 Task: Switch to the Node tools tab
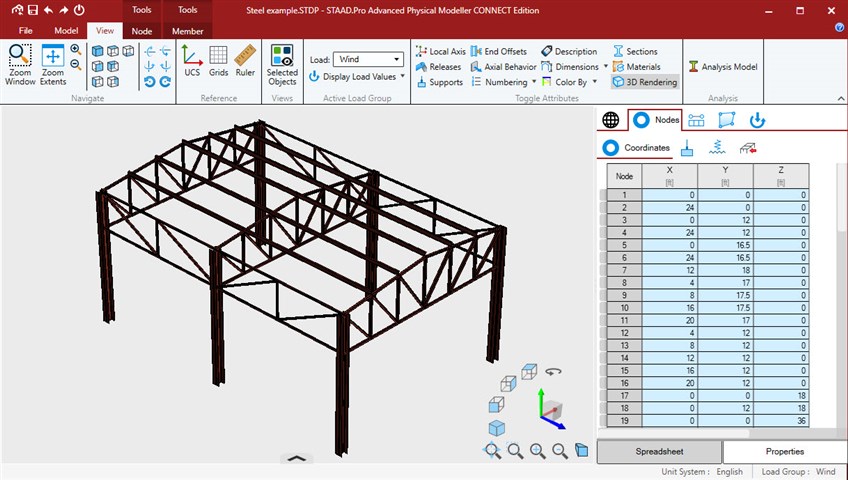(x=142, y=31)
